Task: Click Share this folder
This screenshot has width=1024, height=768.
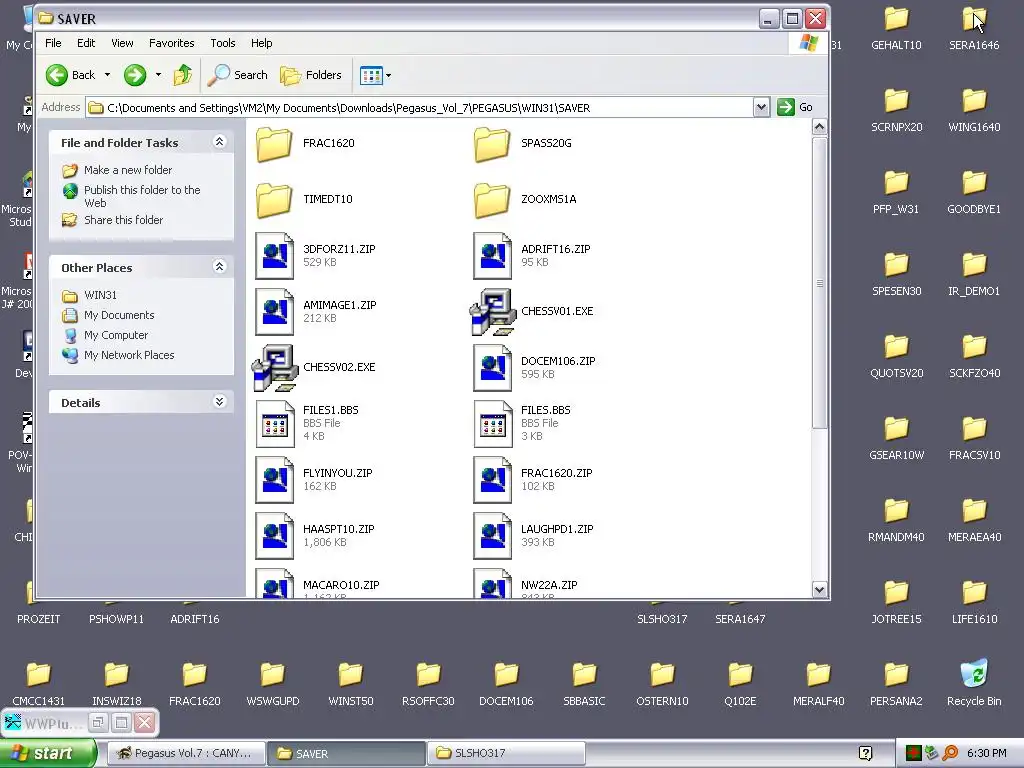Action: point(123,220)
